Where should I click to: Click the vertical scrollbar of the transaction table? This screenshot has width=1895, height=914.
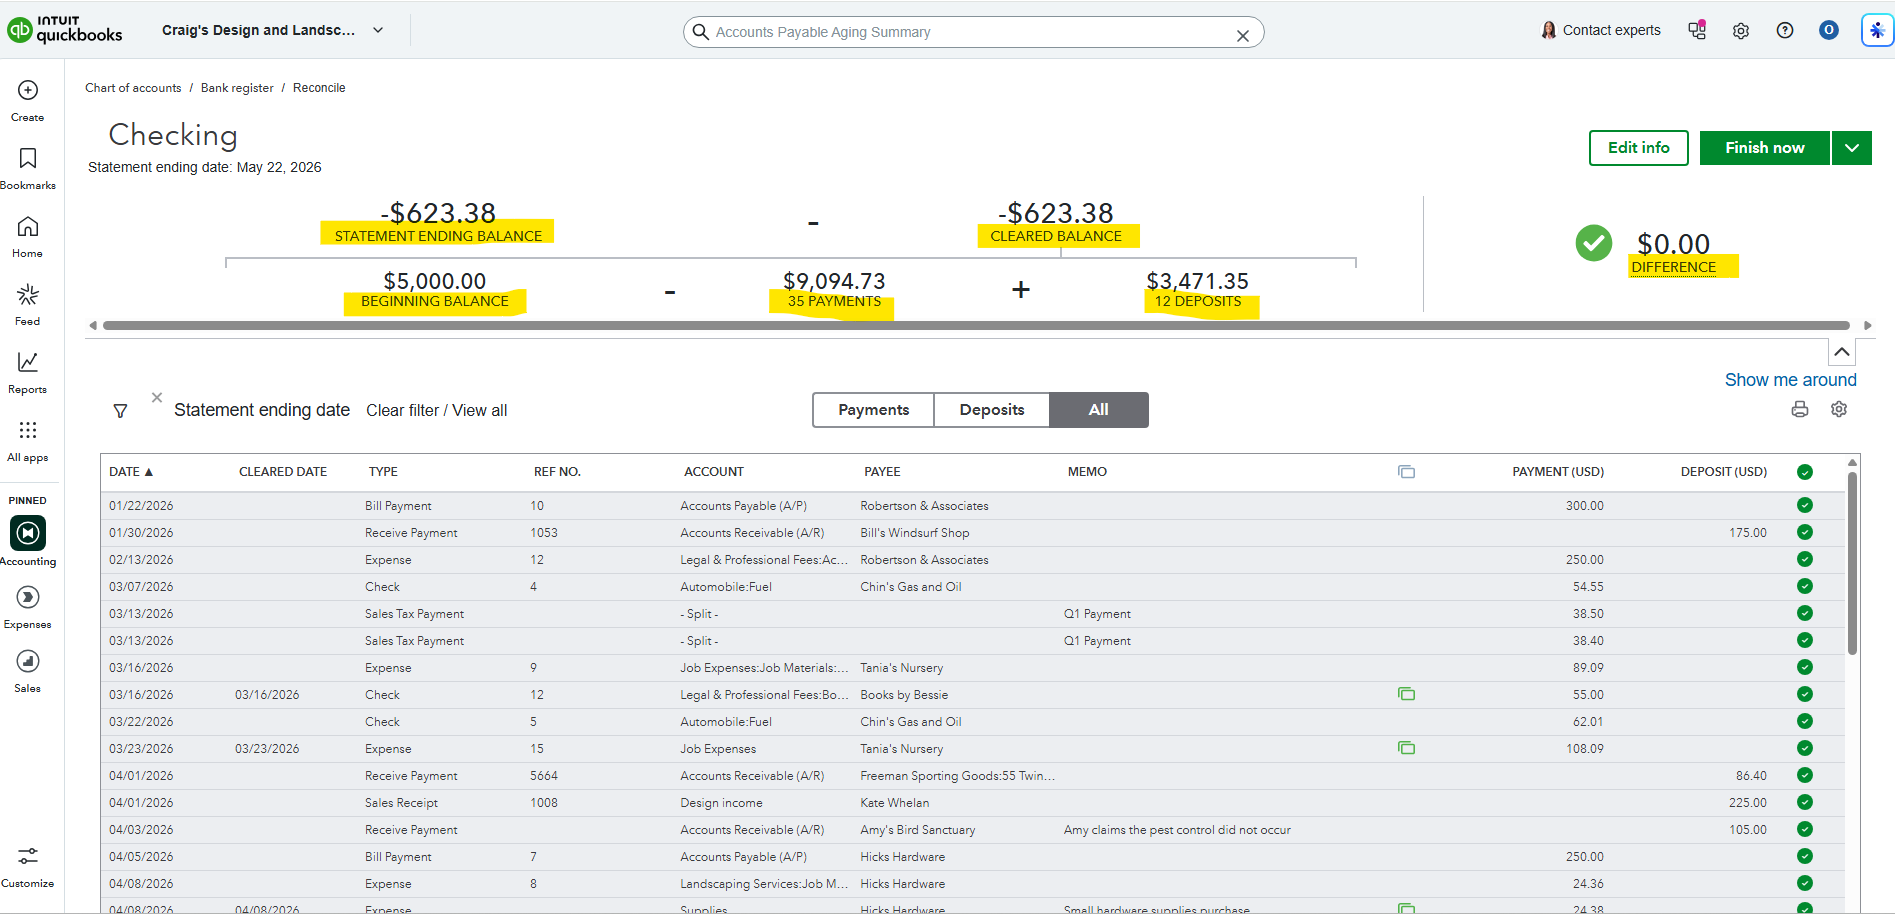coord(1852,564)
